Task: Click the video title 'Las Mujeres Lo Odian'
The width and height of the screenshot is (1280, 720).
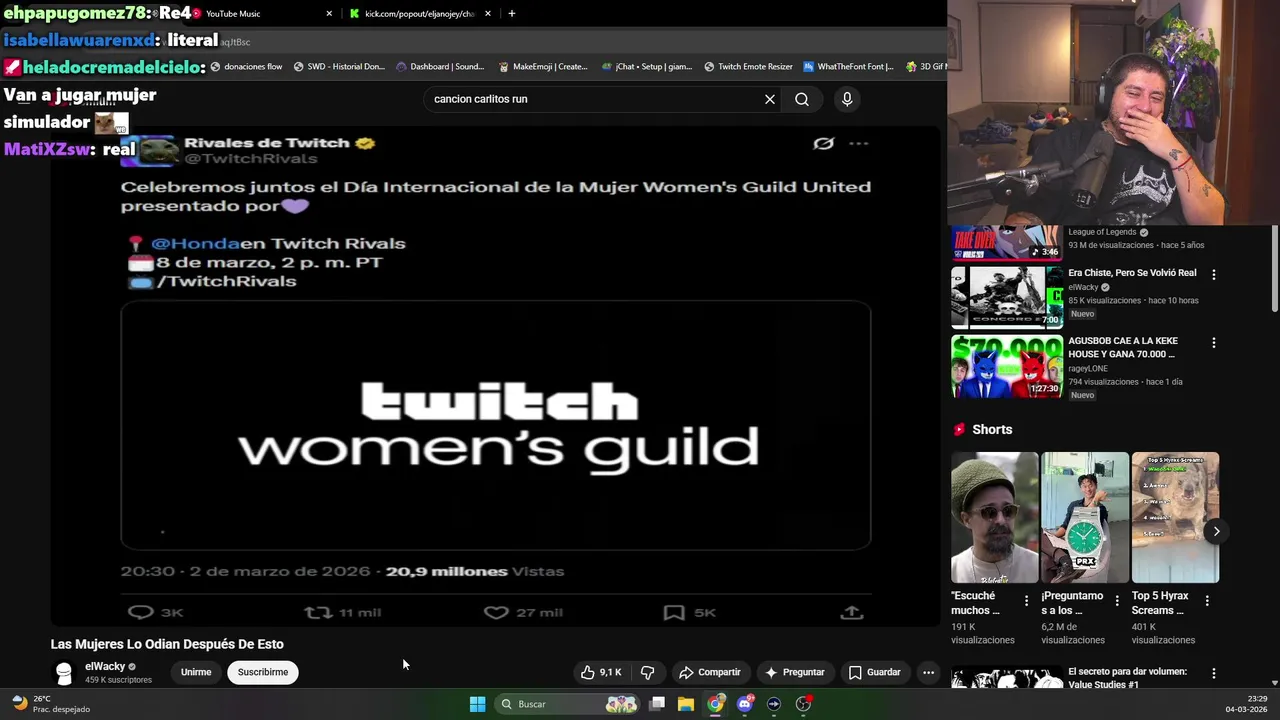Action: coord(167,644)
